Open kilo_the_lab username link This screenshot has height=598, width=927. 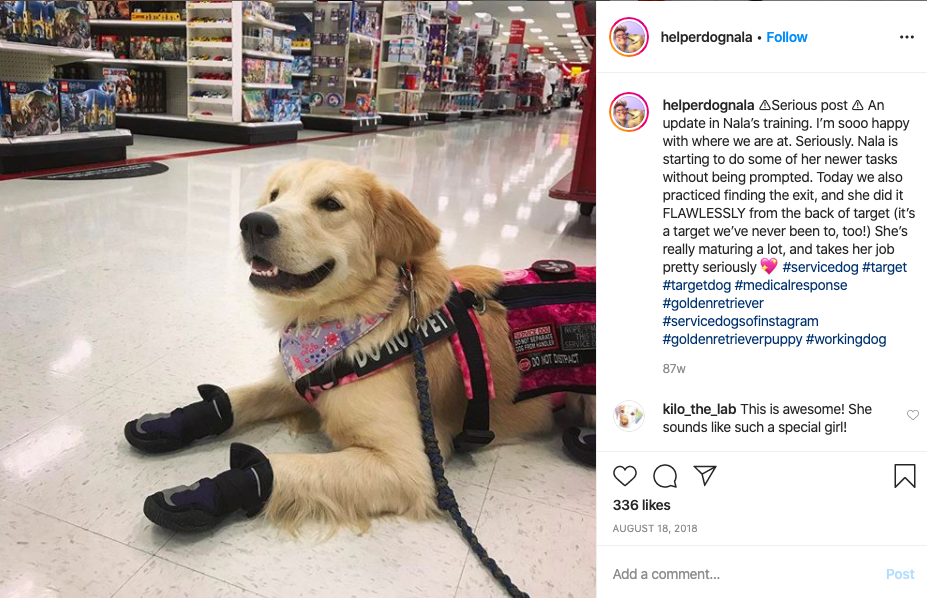(699, 409)
